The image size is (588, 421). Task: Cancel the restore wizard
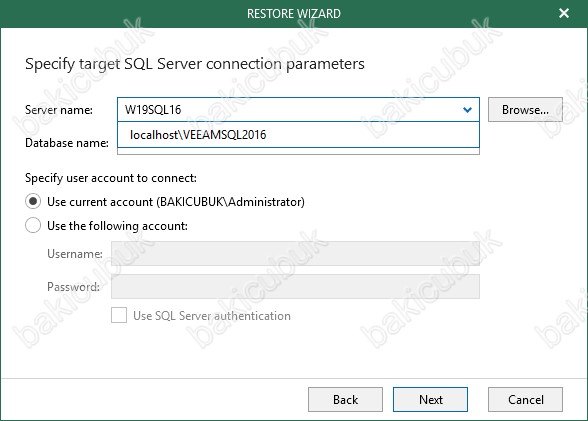[525, 400]
